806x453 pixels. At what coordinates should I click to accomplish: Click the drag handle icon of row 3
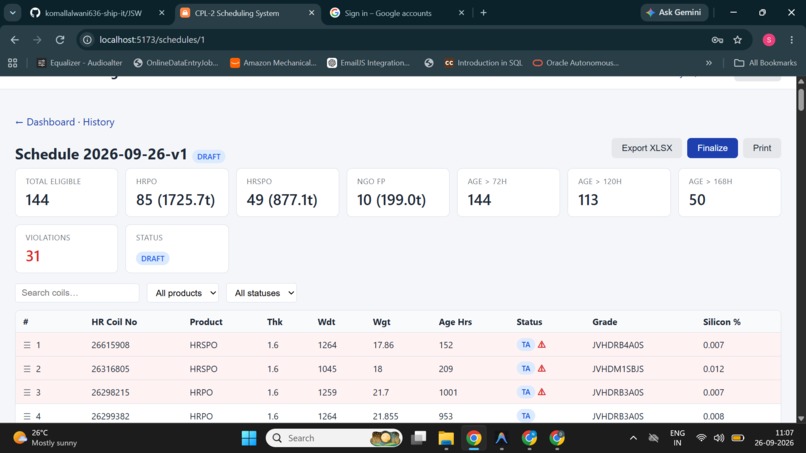(27, 392)
